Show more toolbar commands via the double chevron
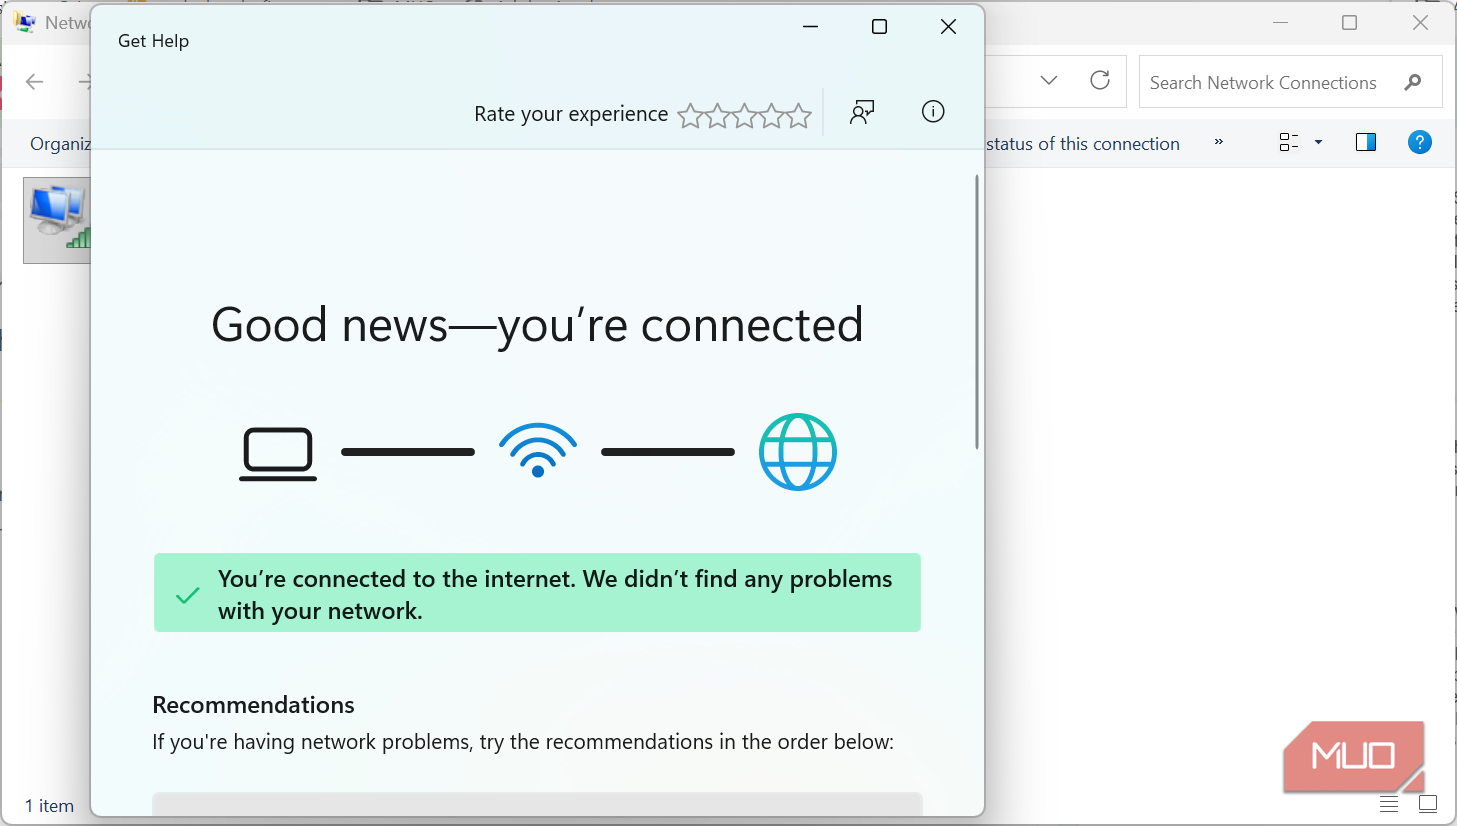The image size is (1457, 826). point(1219,142)
